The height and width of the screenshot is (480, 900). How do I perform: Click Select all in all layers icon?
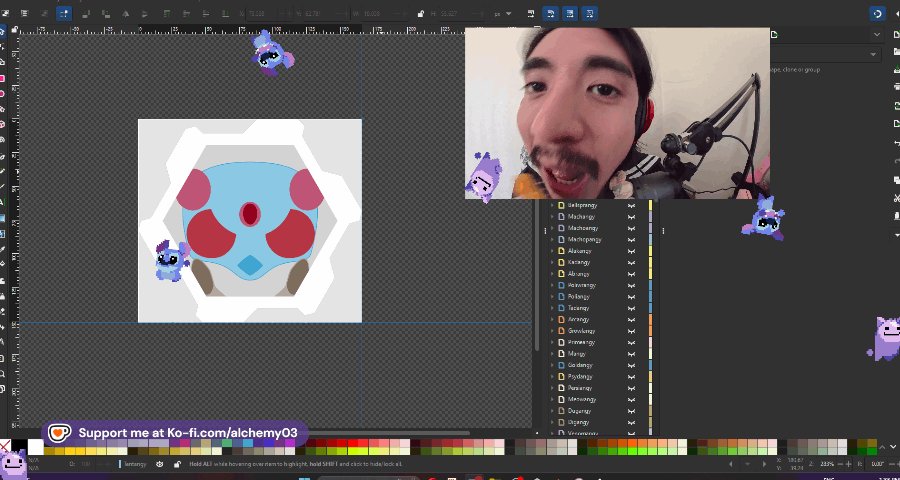click(24, 13)
